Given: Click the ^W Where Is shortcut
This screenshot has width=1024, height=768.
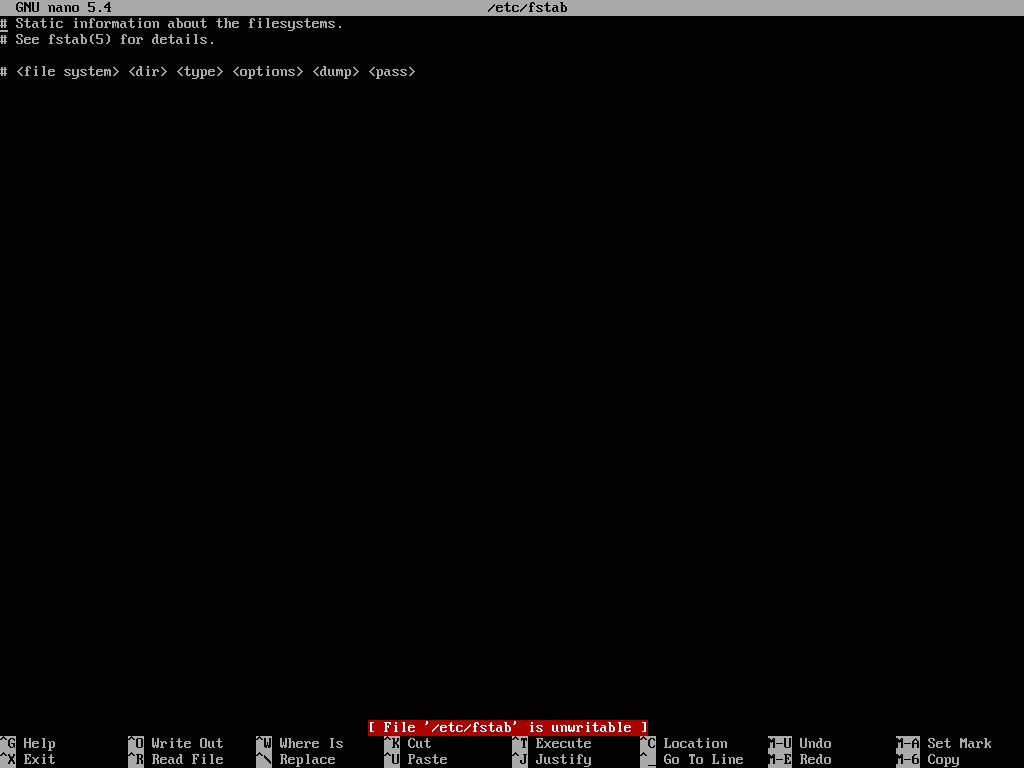Looking at the screenshot, I should tap(300, 743).
